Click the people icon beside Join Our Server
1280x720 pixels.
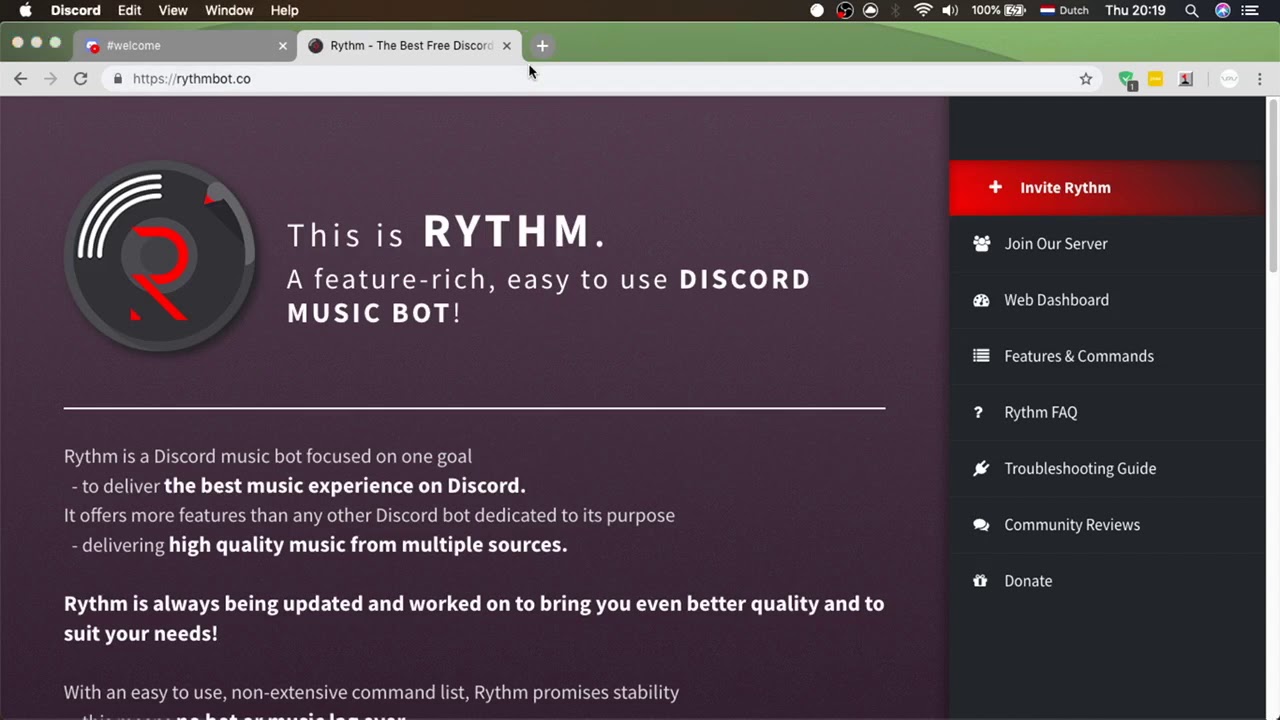tap(981, 243)
